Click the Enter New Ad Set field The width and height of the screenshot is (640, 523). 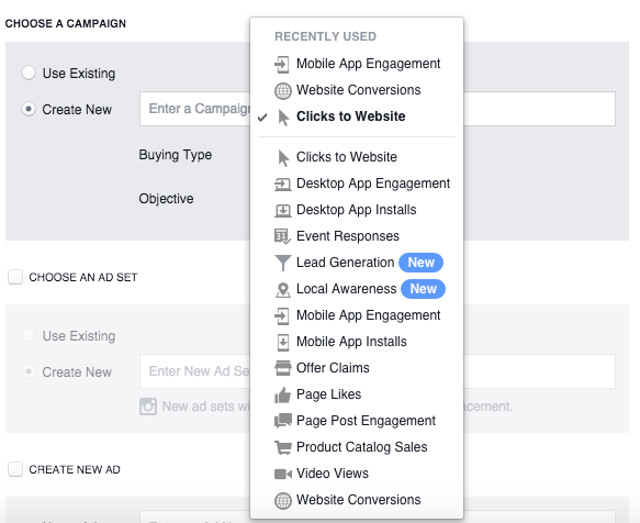pyautogui.click(x=195, y=372)
